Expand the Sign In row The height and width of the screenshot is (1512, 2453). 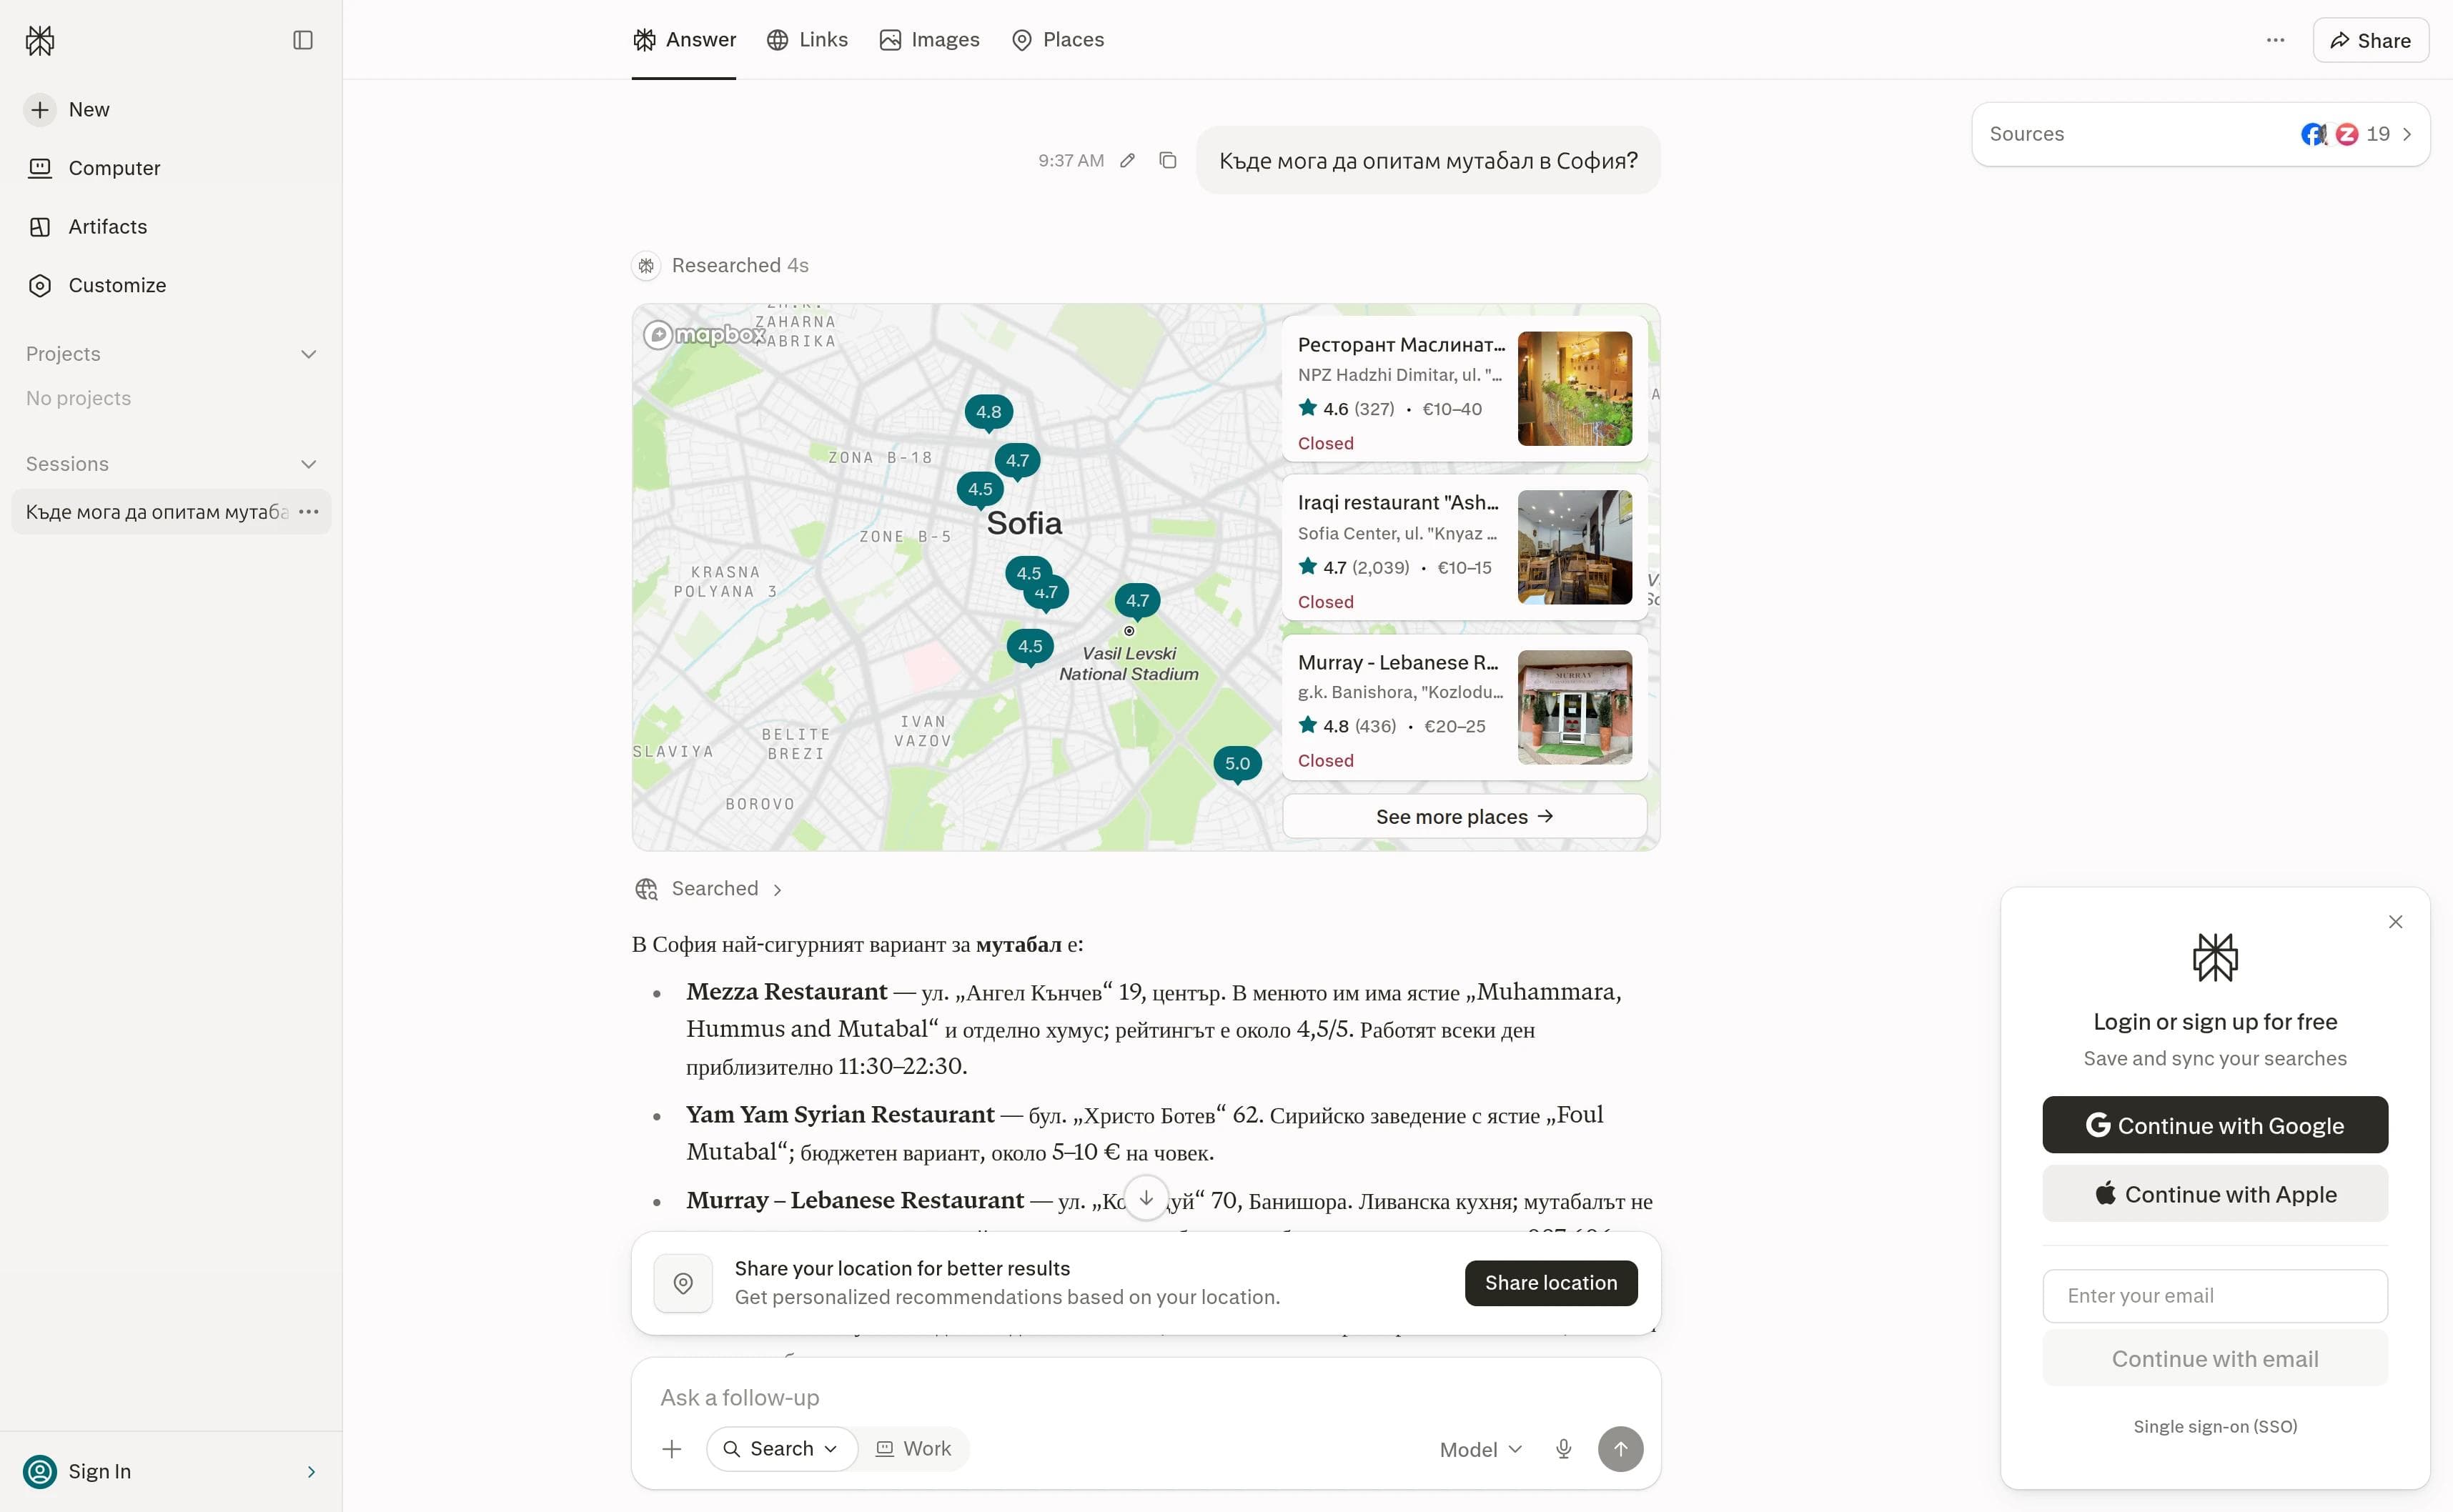[x=171, y=1471]
